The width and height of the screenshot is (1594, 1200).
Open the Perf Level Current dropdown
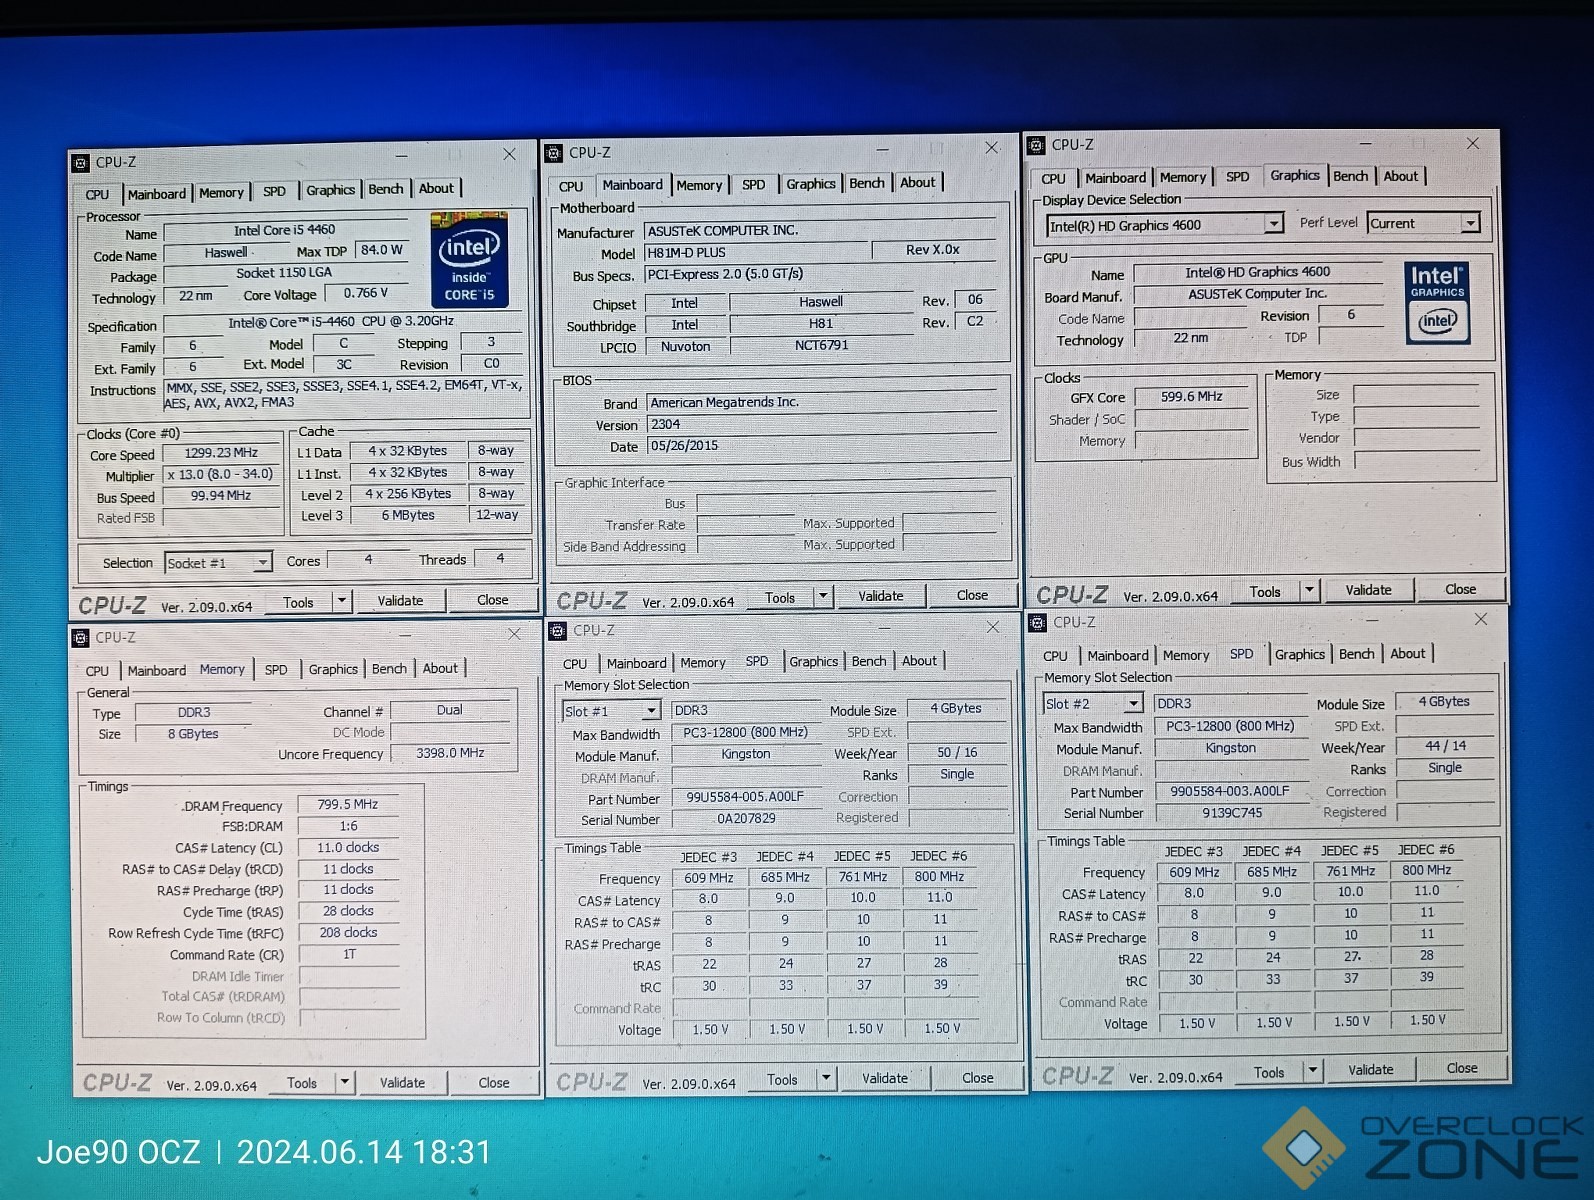(1470, 223)
